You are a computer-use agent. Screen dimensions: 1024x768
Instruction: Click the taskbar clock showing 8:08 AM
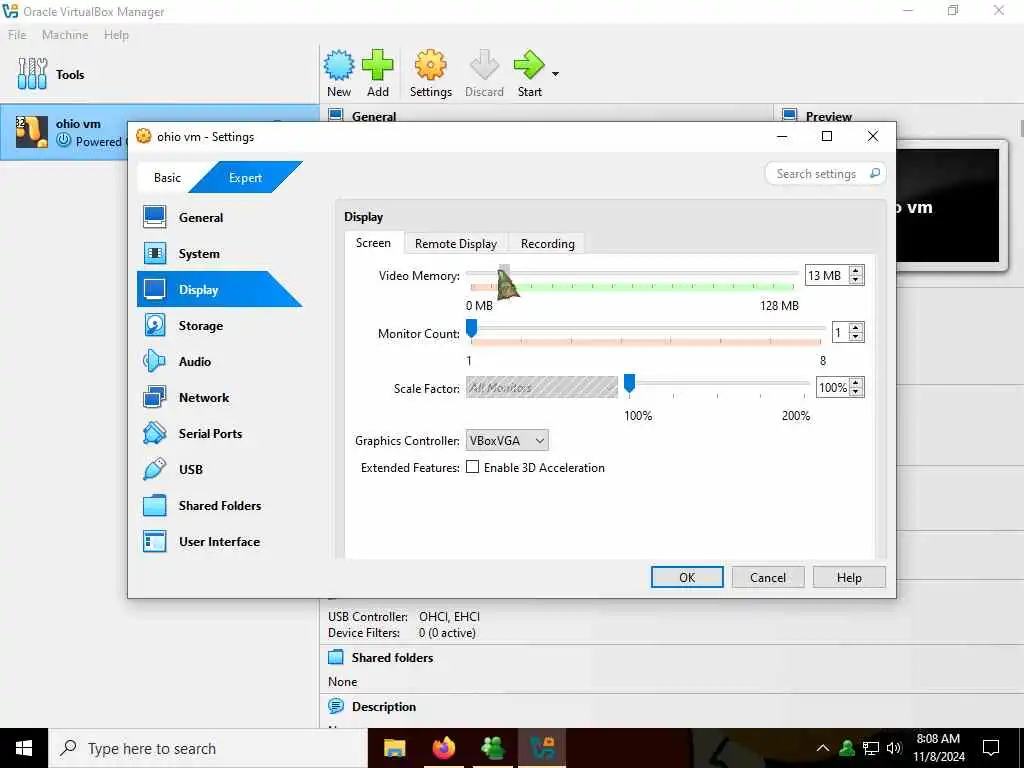tap(938, 748)
